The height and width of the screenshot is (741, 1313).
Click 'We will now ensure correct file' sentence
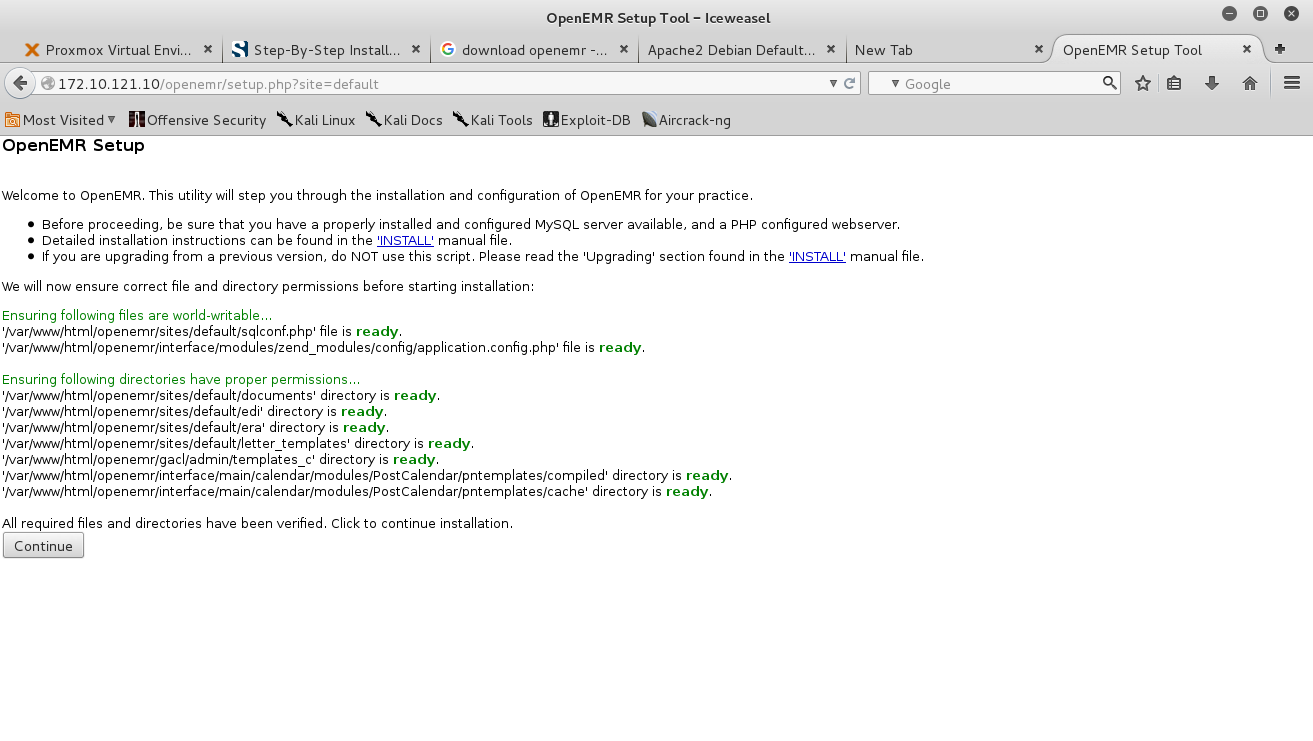tap(268, 287)
